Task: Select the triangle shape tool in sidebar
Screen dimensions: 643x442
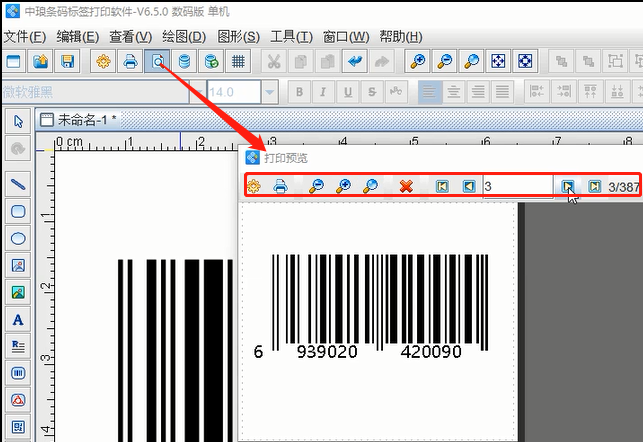Action: click(18, 400)
